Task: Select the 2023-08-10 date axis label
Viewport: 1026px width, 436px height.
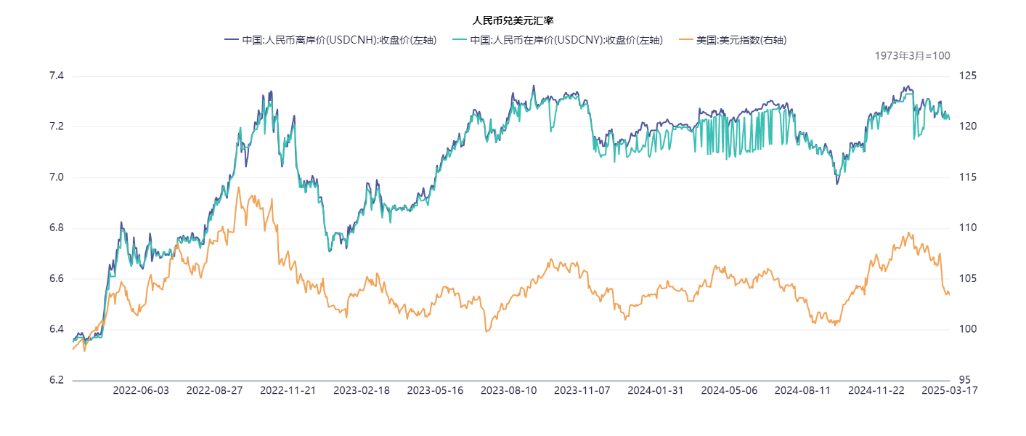Action: click(509, 390)
